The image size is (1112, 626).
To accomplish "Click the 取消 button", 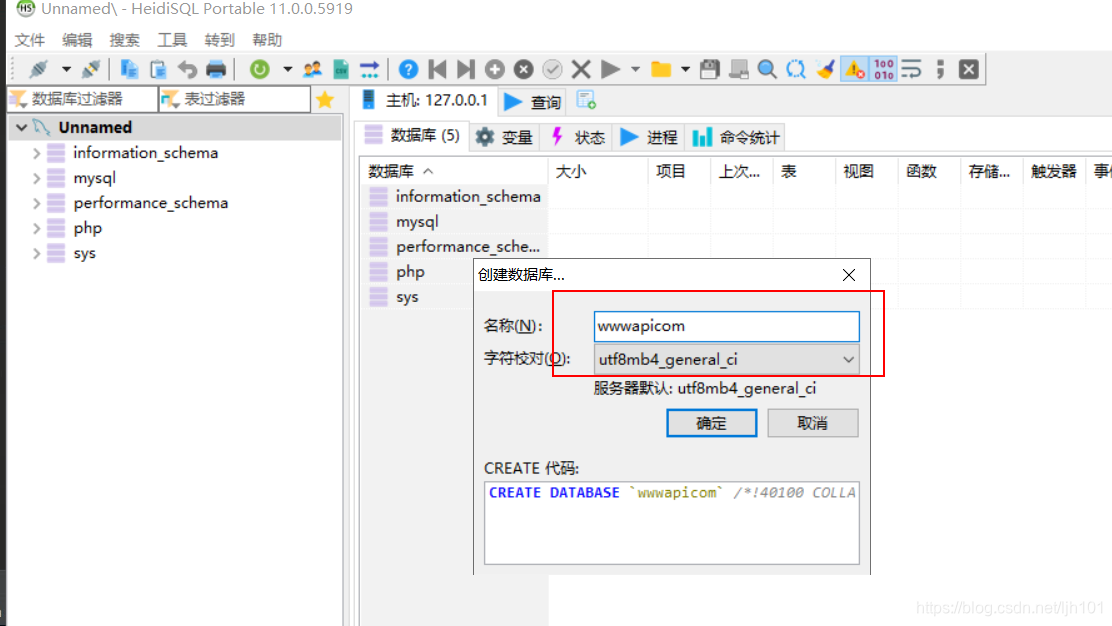I will click(x=813, y=423).
